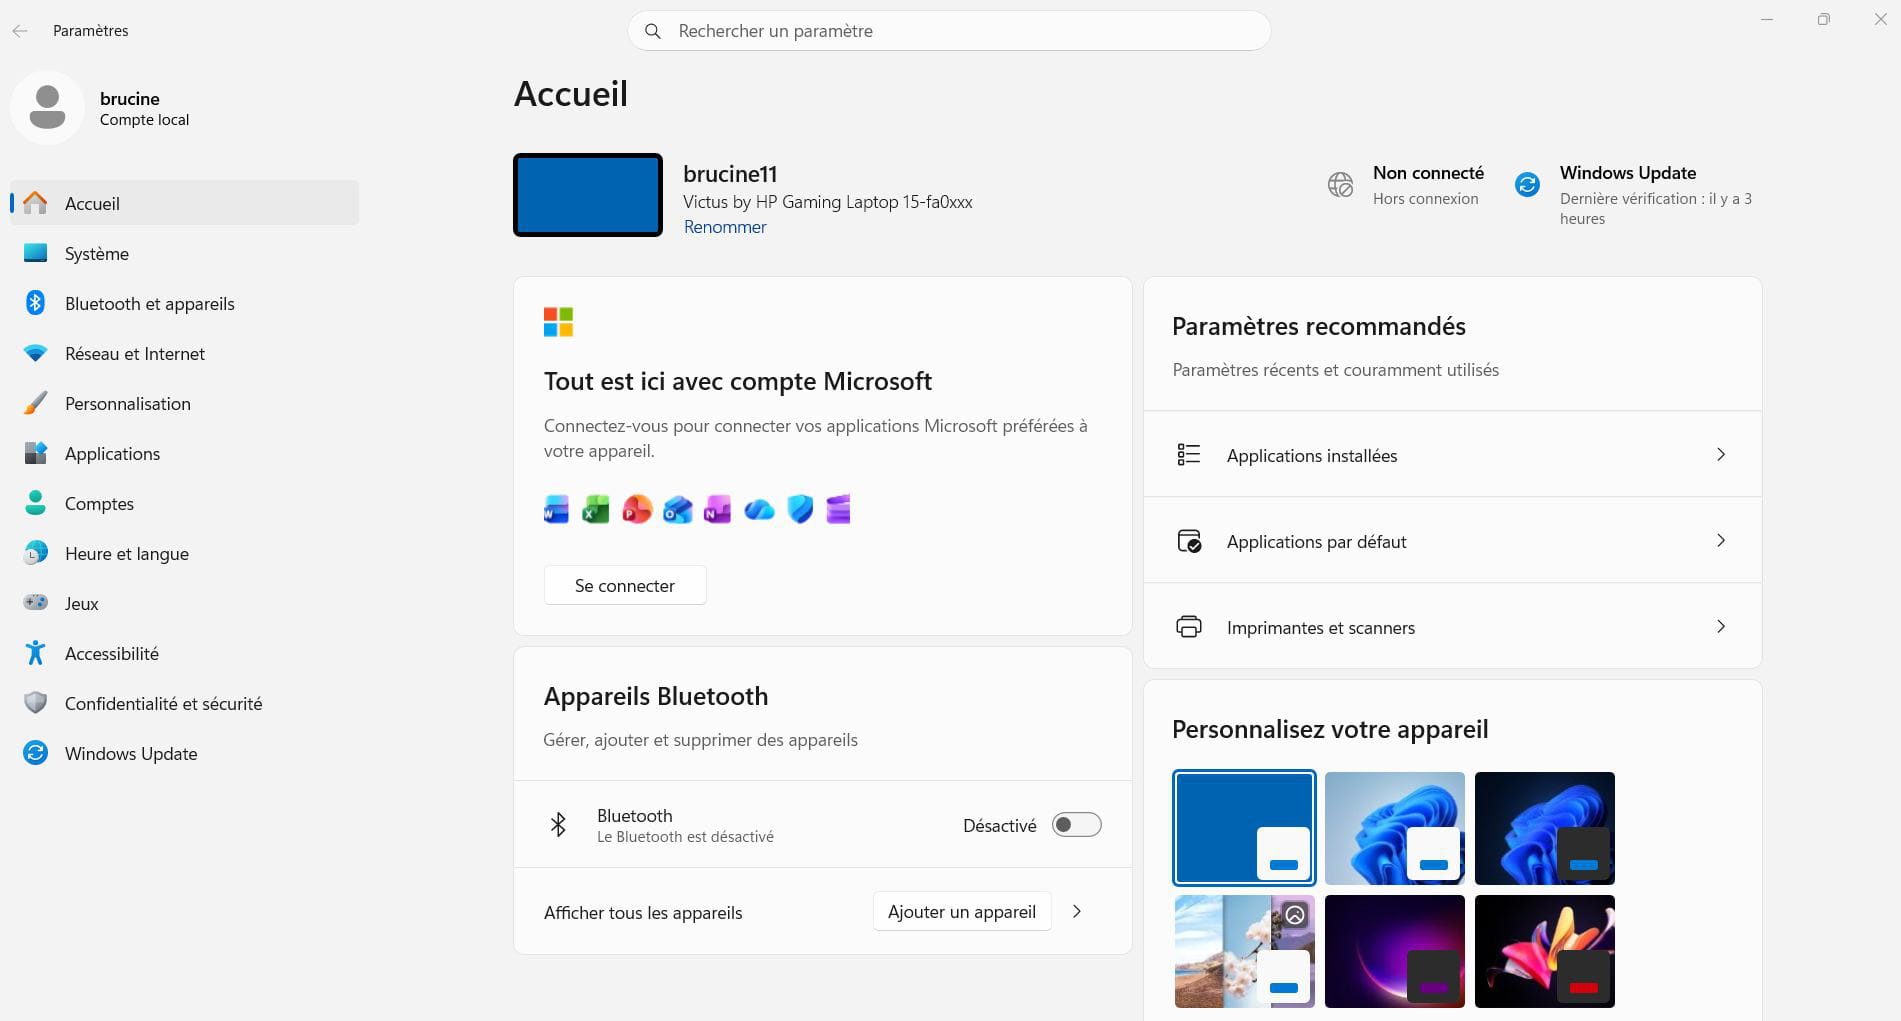Expand Applications installées chevron
The width and height of the screenshot is (1901, 1021).
point(1720,455)
